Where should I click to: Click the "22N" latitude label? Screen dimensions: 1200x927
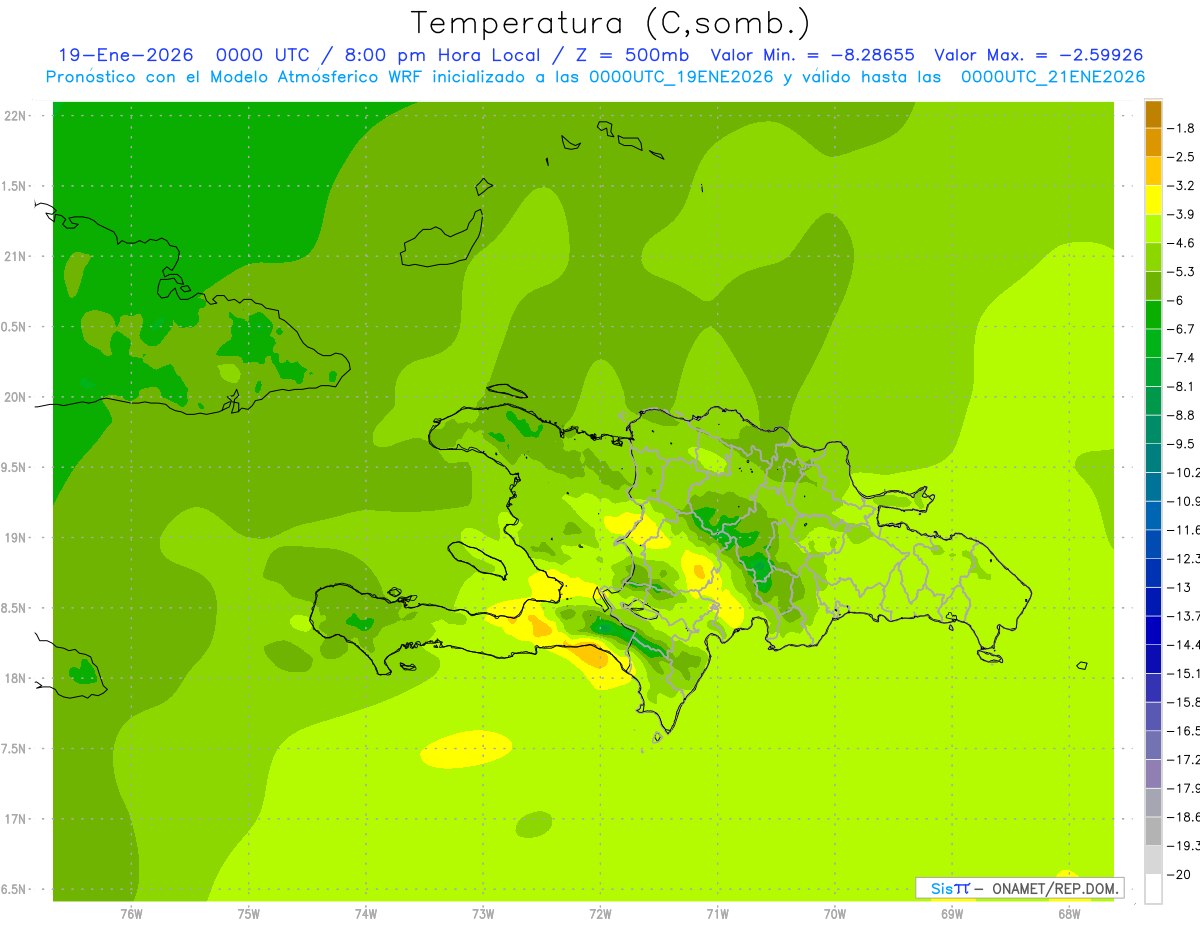(x=16, y=116)
